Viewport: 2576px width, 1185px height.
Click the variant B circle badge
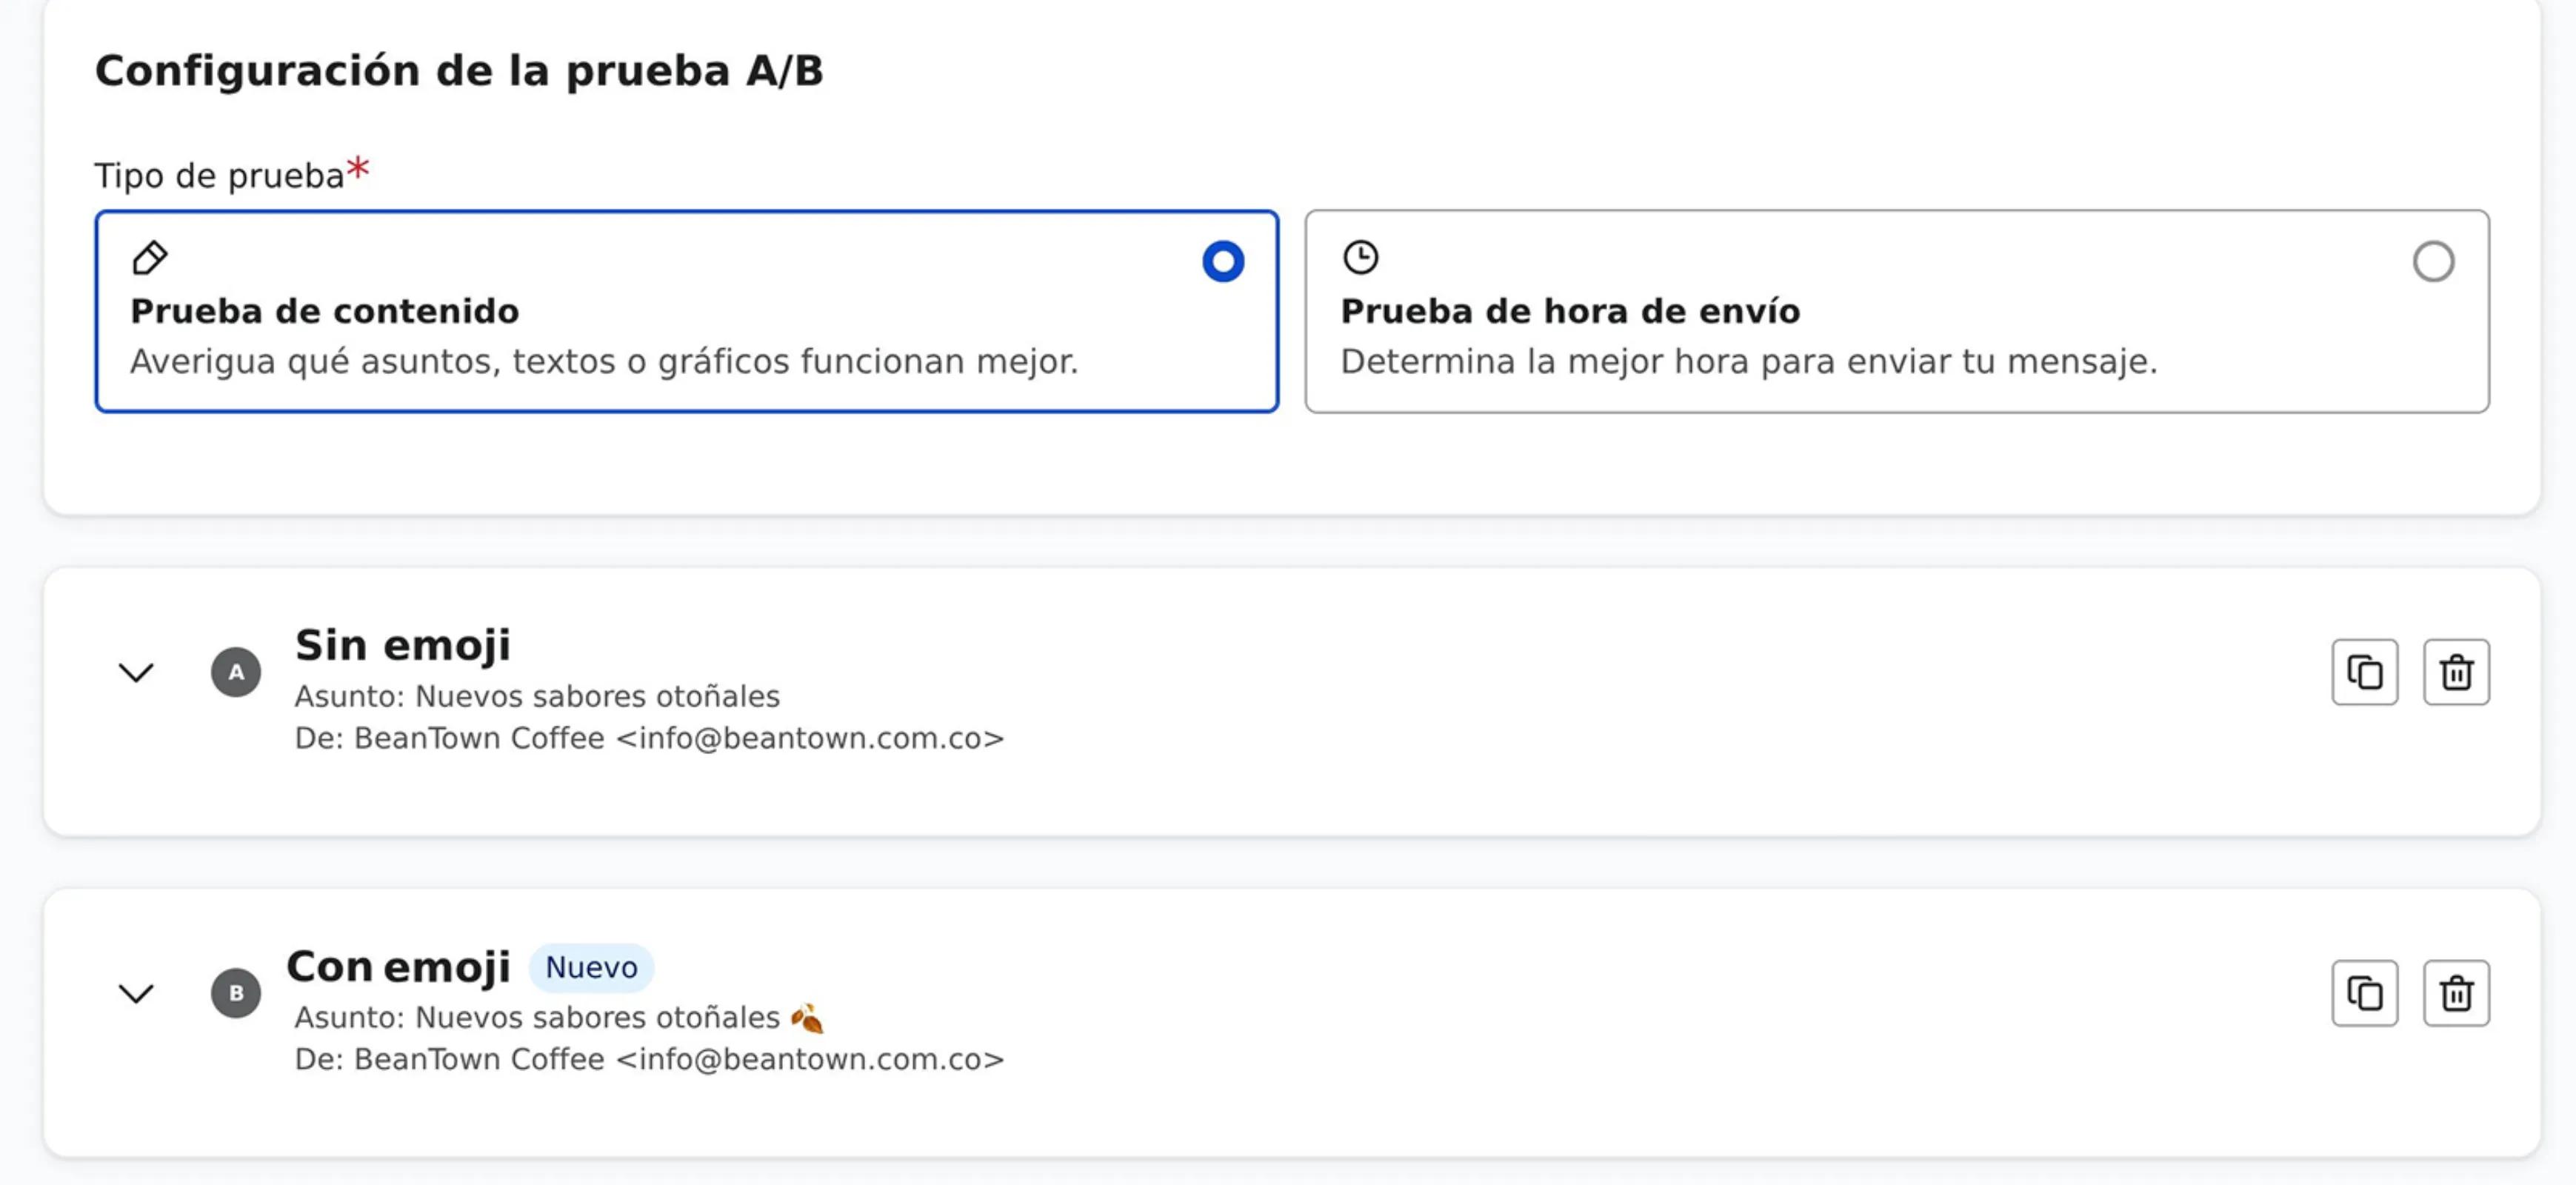[236, 993]
